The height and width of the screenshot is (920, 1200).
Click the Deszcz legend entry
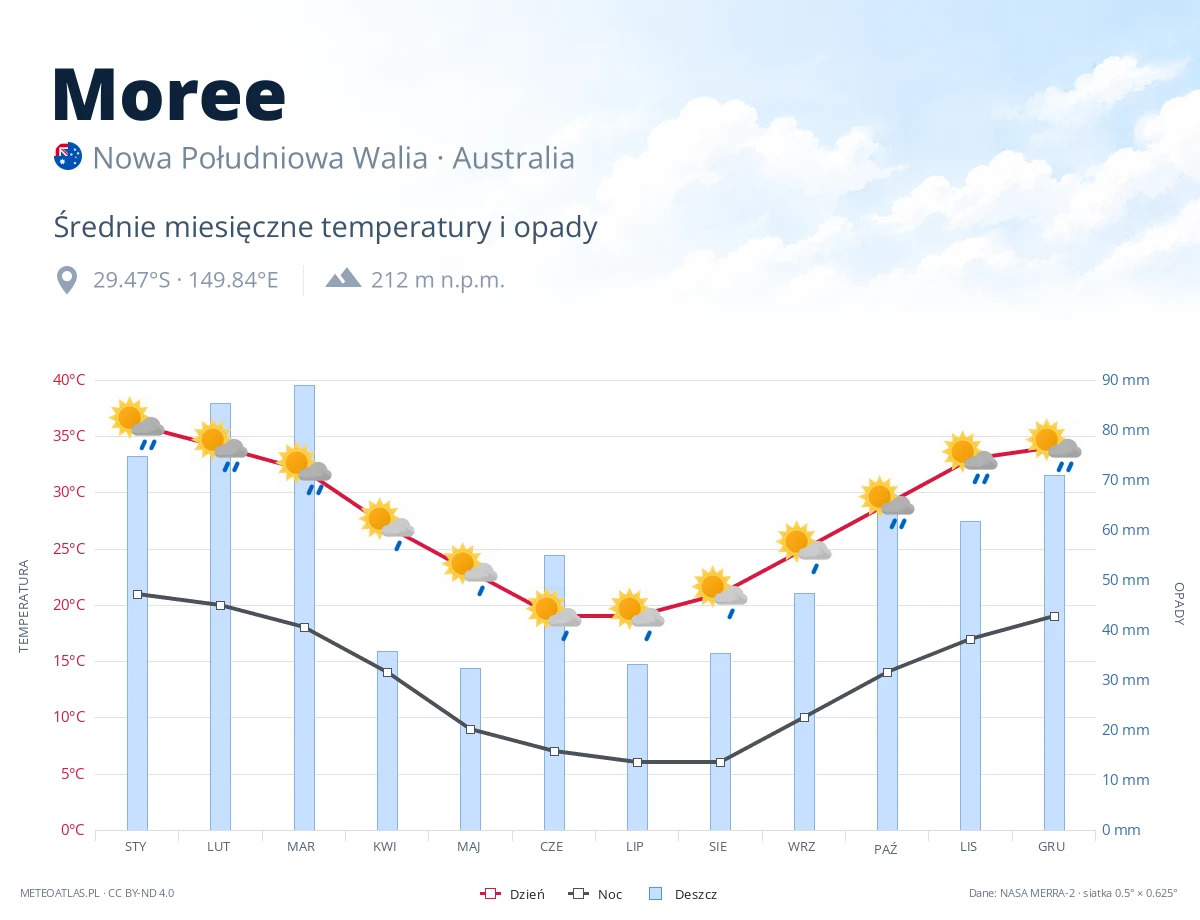click(x=682, y=894)
